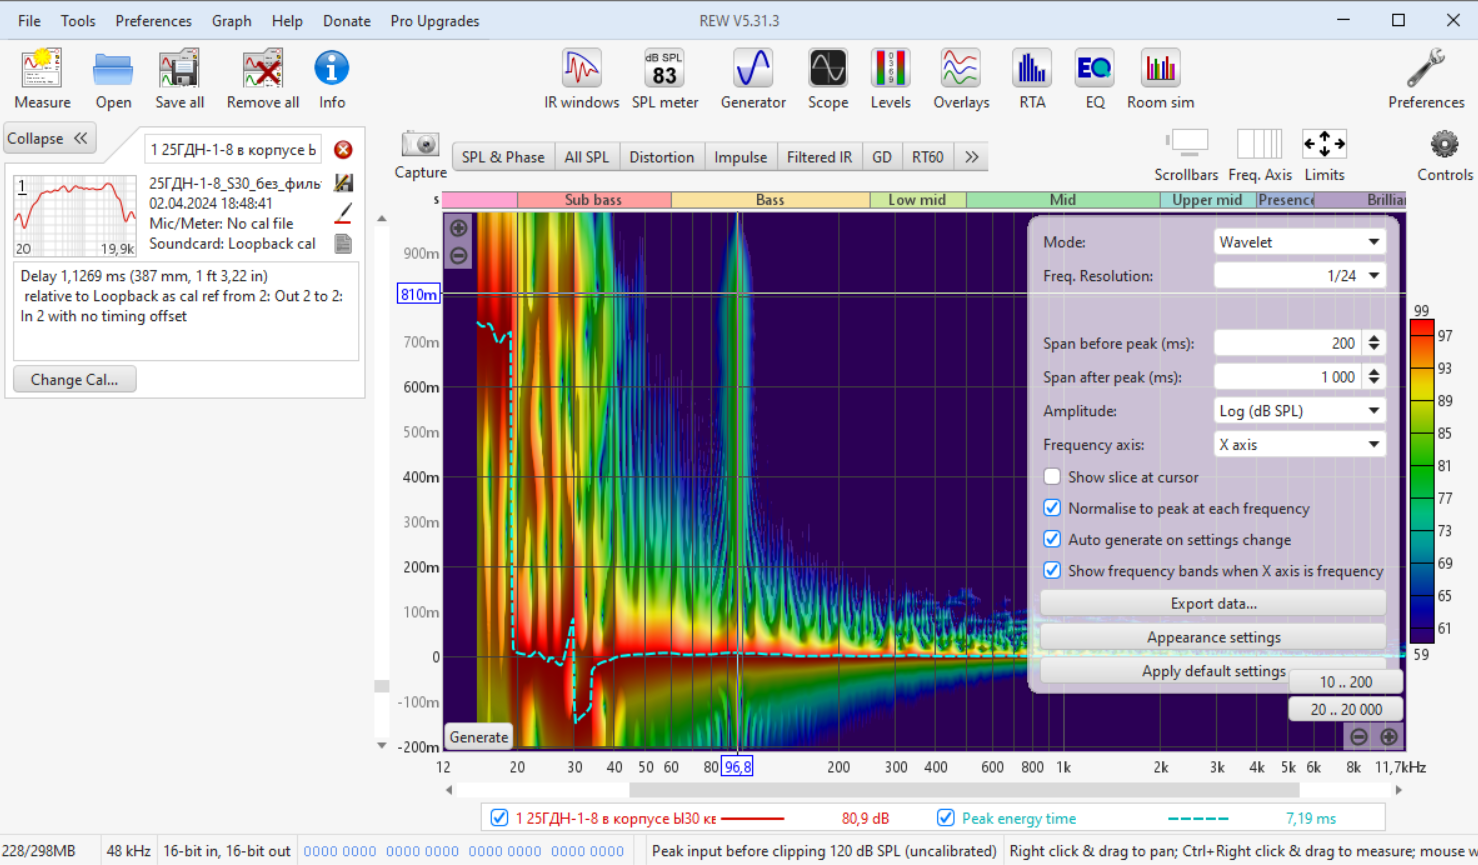Click the Measure toolbar icon
1478x865 pixels.
tap(42, 69)
